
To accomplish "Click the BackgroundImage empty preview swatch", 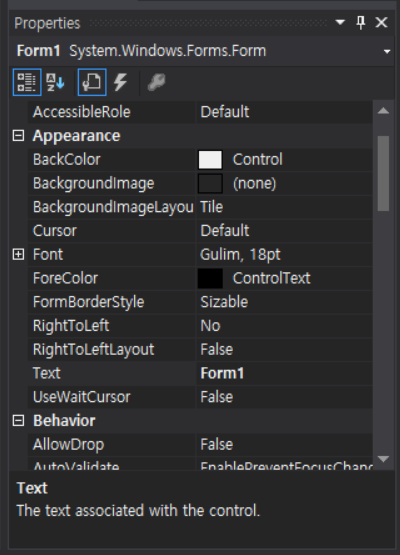I will 210,183.
